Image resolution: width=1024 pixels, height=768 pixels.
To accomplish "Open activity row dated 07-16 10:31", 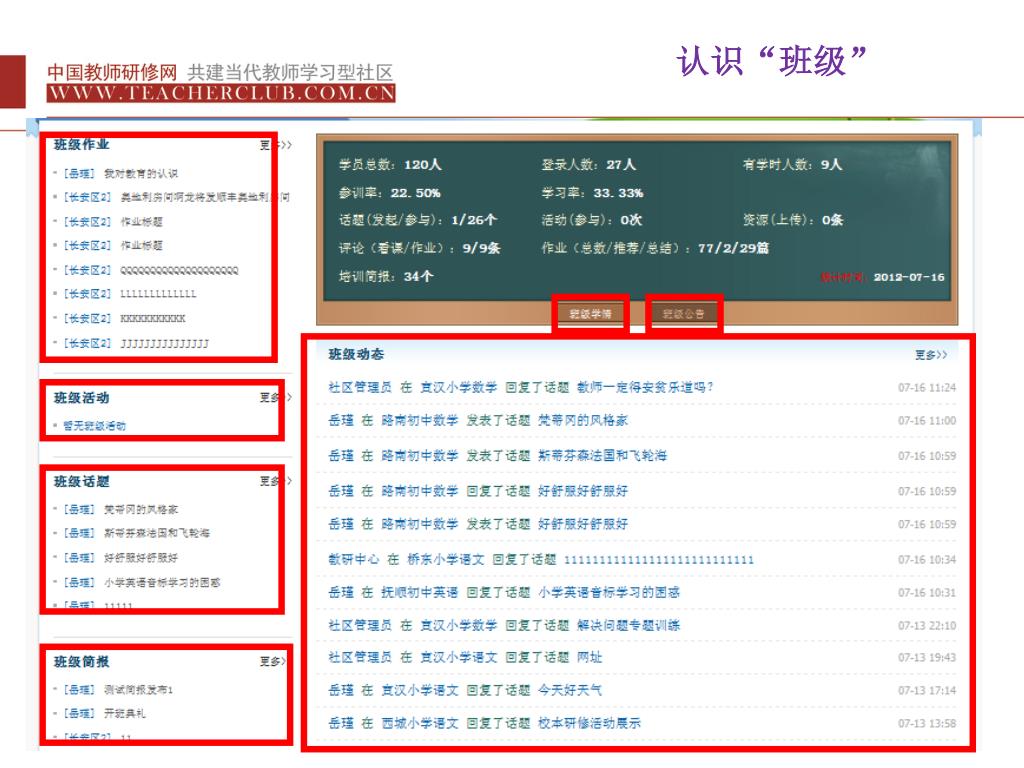I will [641, 592].
